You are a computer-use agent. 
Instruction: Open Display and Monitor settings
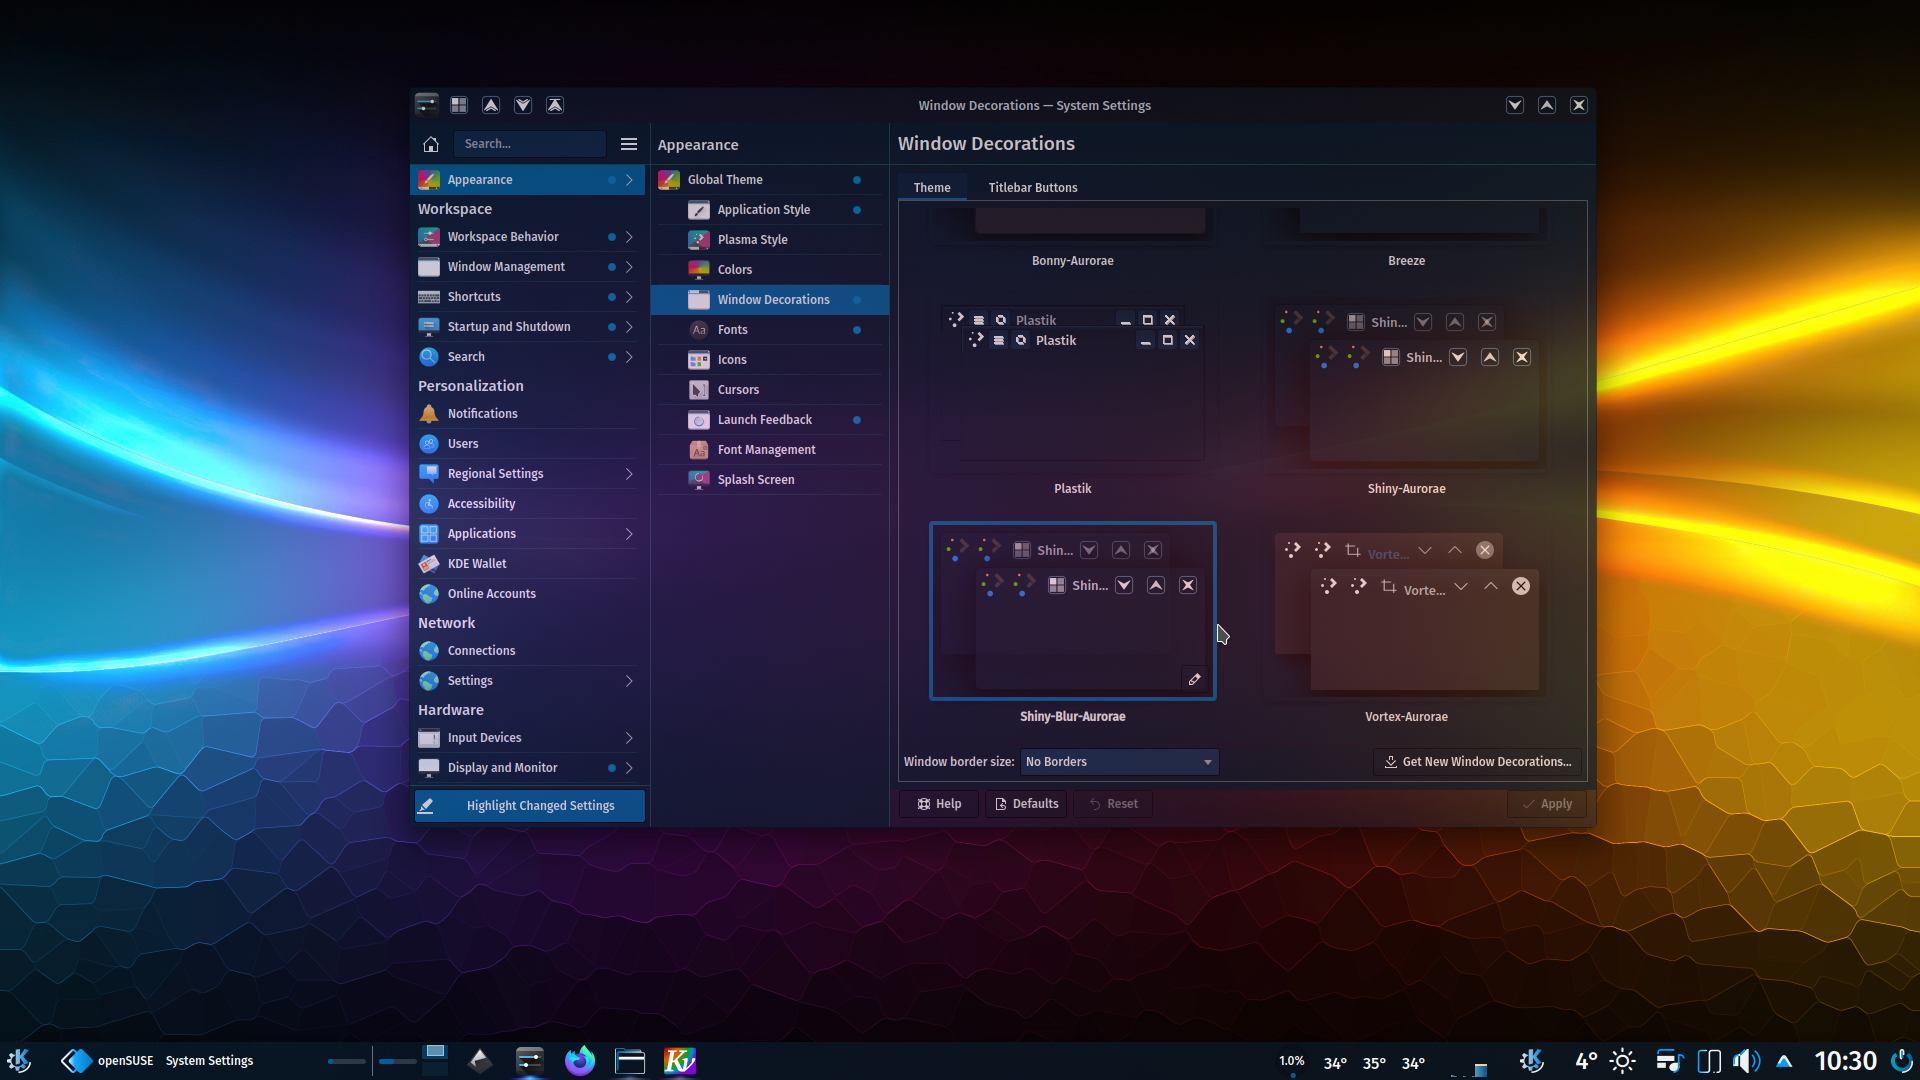(527, 768)
